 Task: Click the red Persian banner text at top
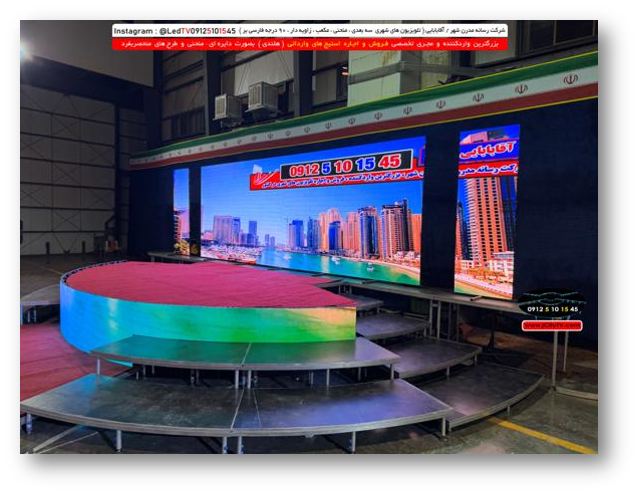pyautogui.click(x=310, y=44)
